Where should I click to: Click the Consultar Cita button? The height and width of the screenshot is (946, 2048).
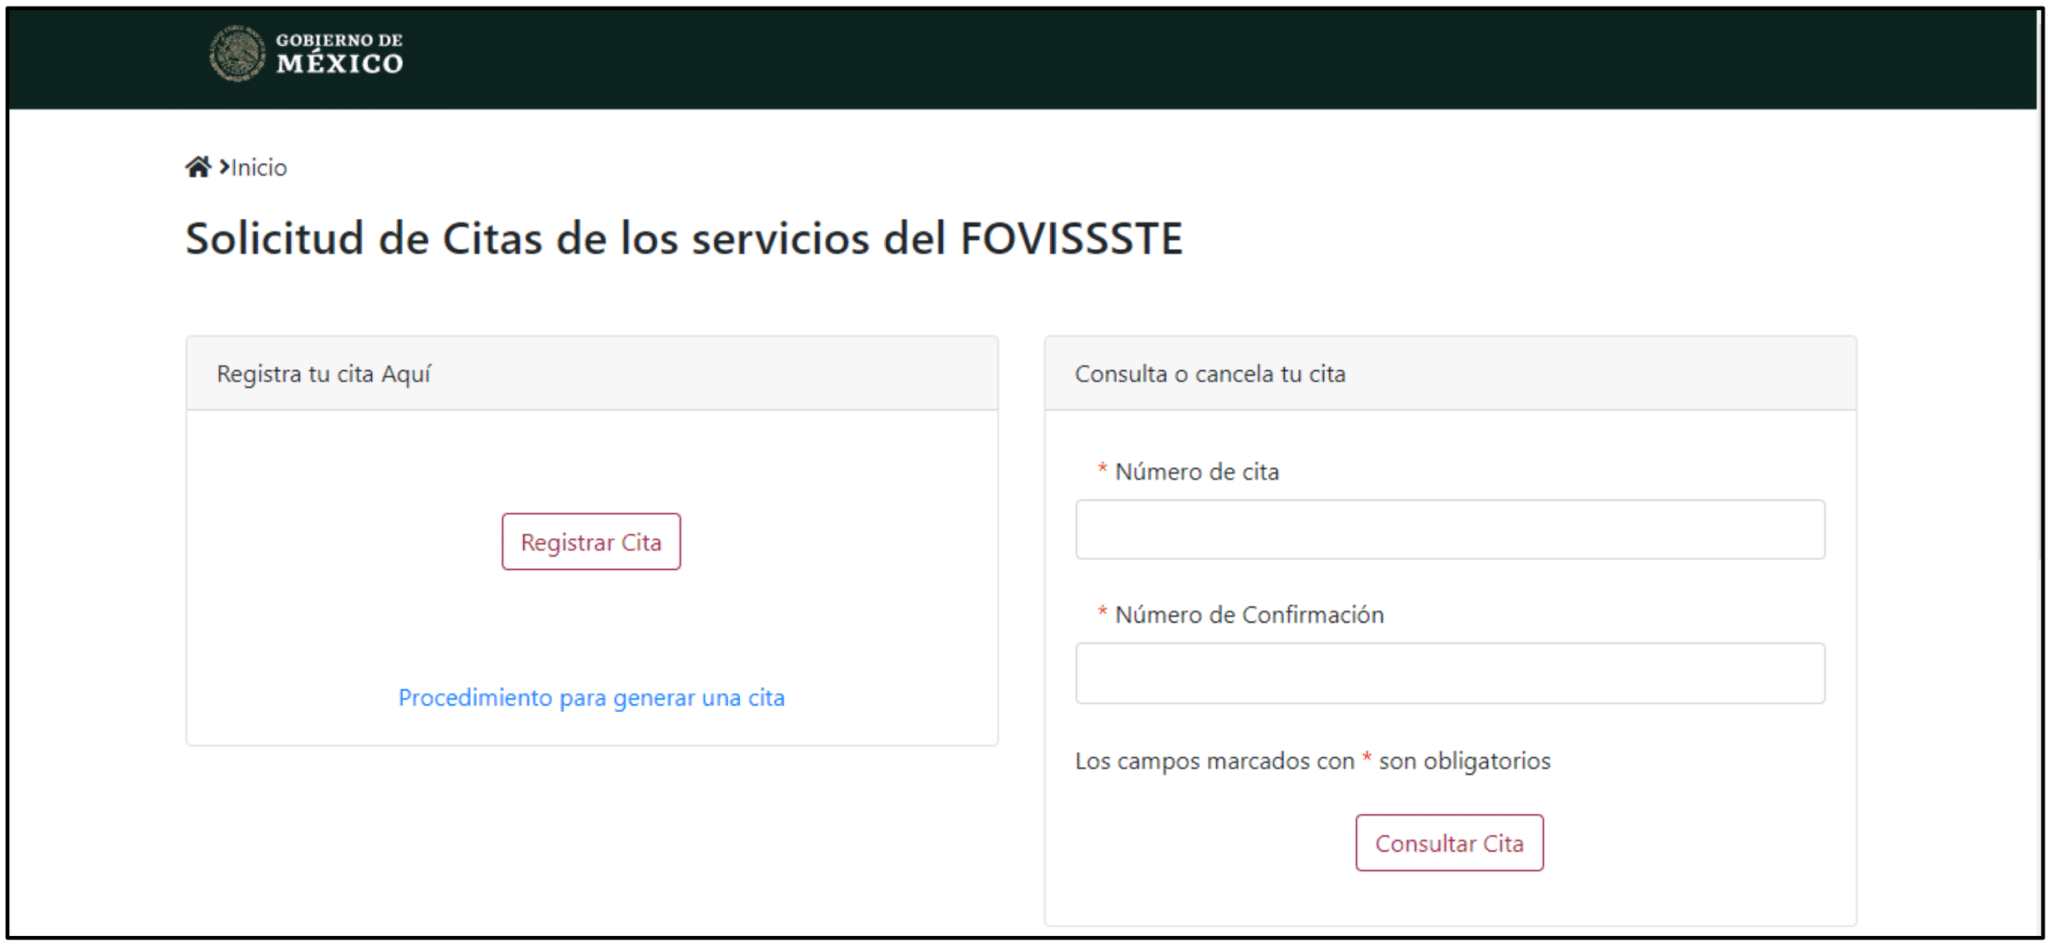(1449, 843)
